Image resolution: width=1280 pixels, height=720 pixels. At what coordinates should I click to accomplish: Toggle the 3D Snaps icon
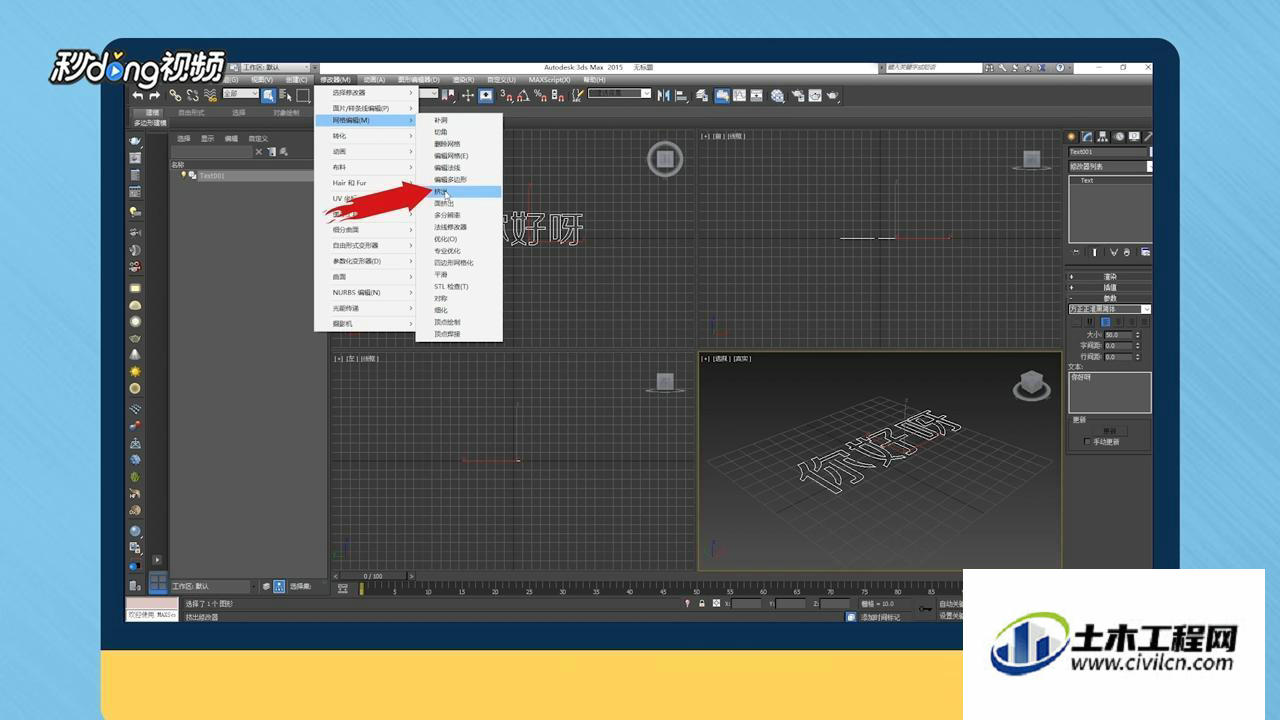point(506,95)
